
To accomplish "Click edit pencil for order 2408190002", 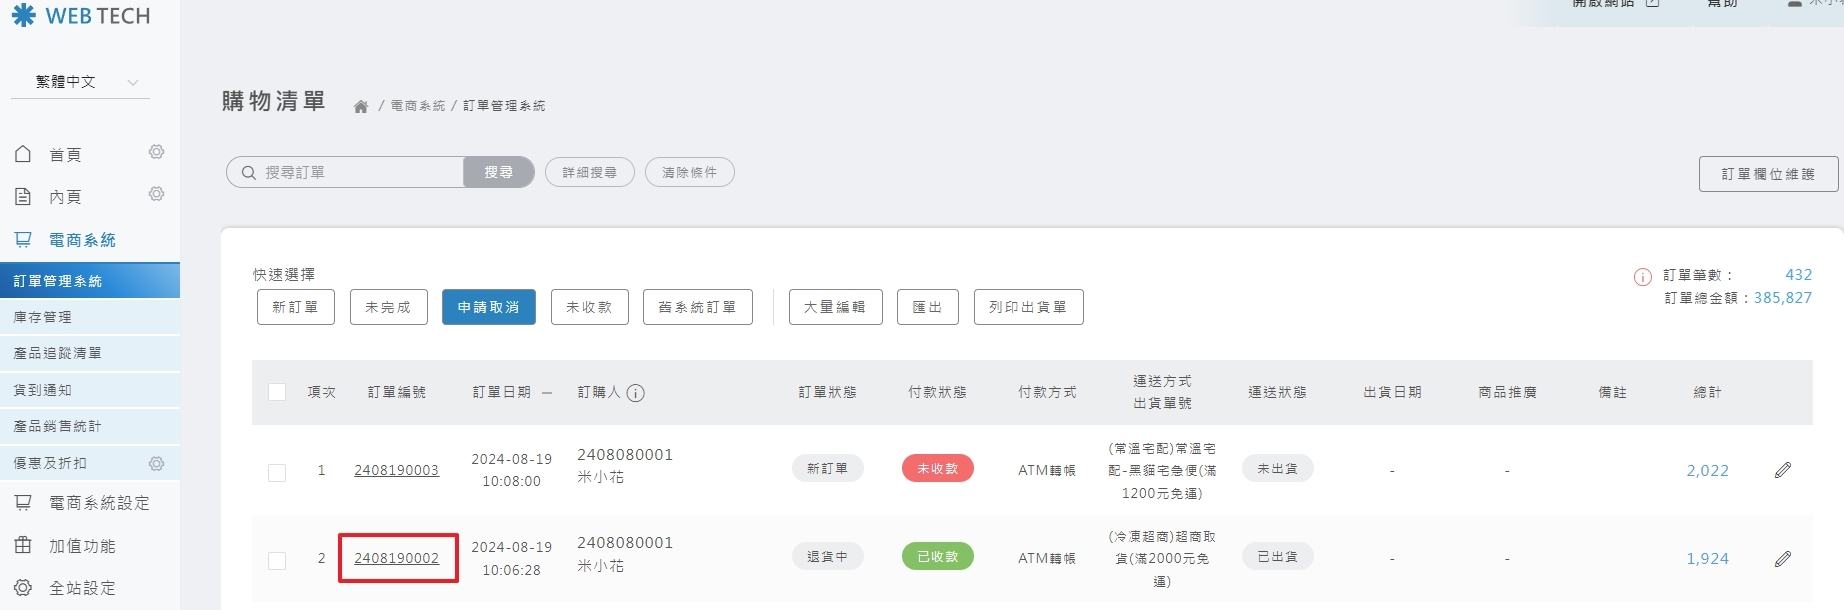I will tap(1782, 559).
